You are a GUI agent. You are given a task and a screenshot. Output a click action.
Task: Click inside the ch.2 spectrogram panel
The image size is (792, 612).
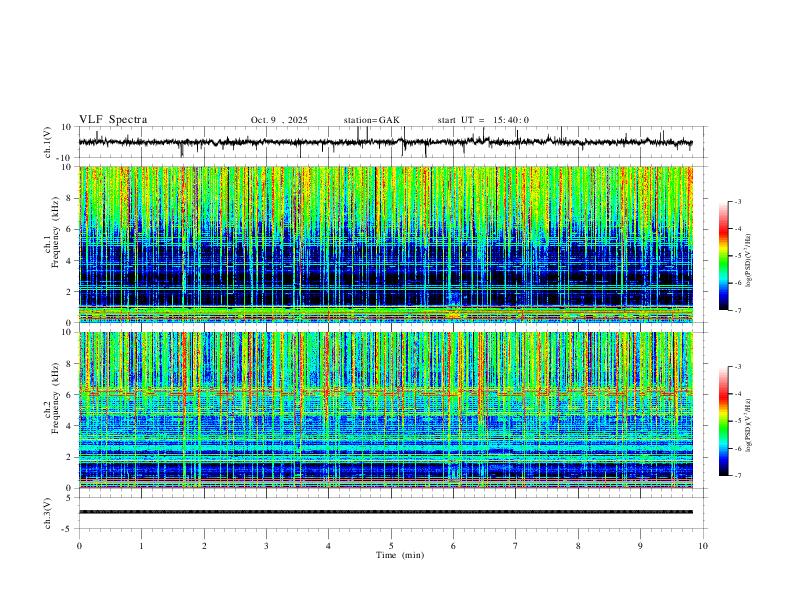tap(385, 410)
